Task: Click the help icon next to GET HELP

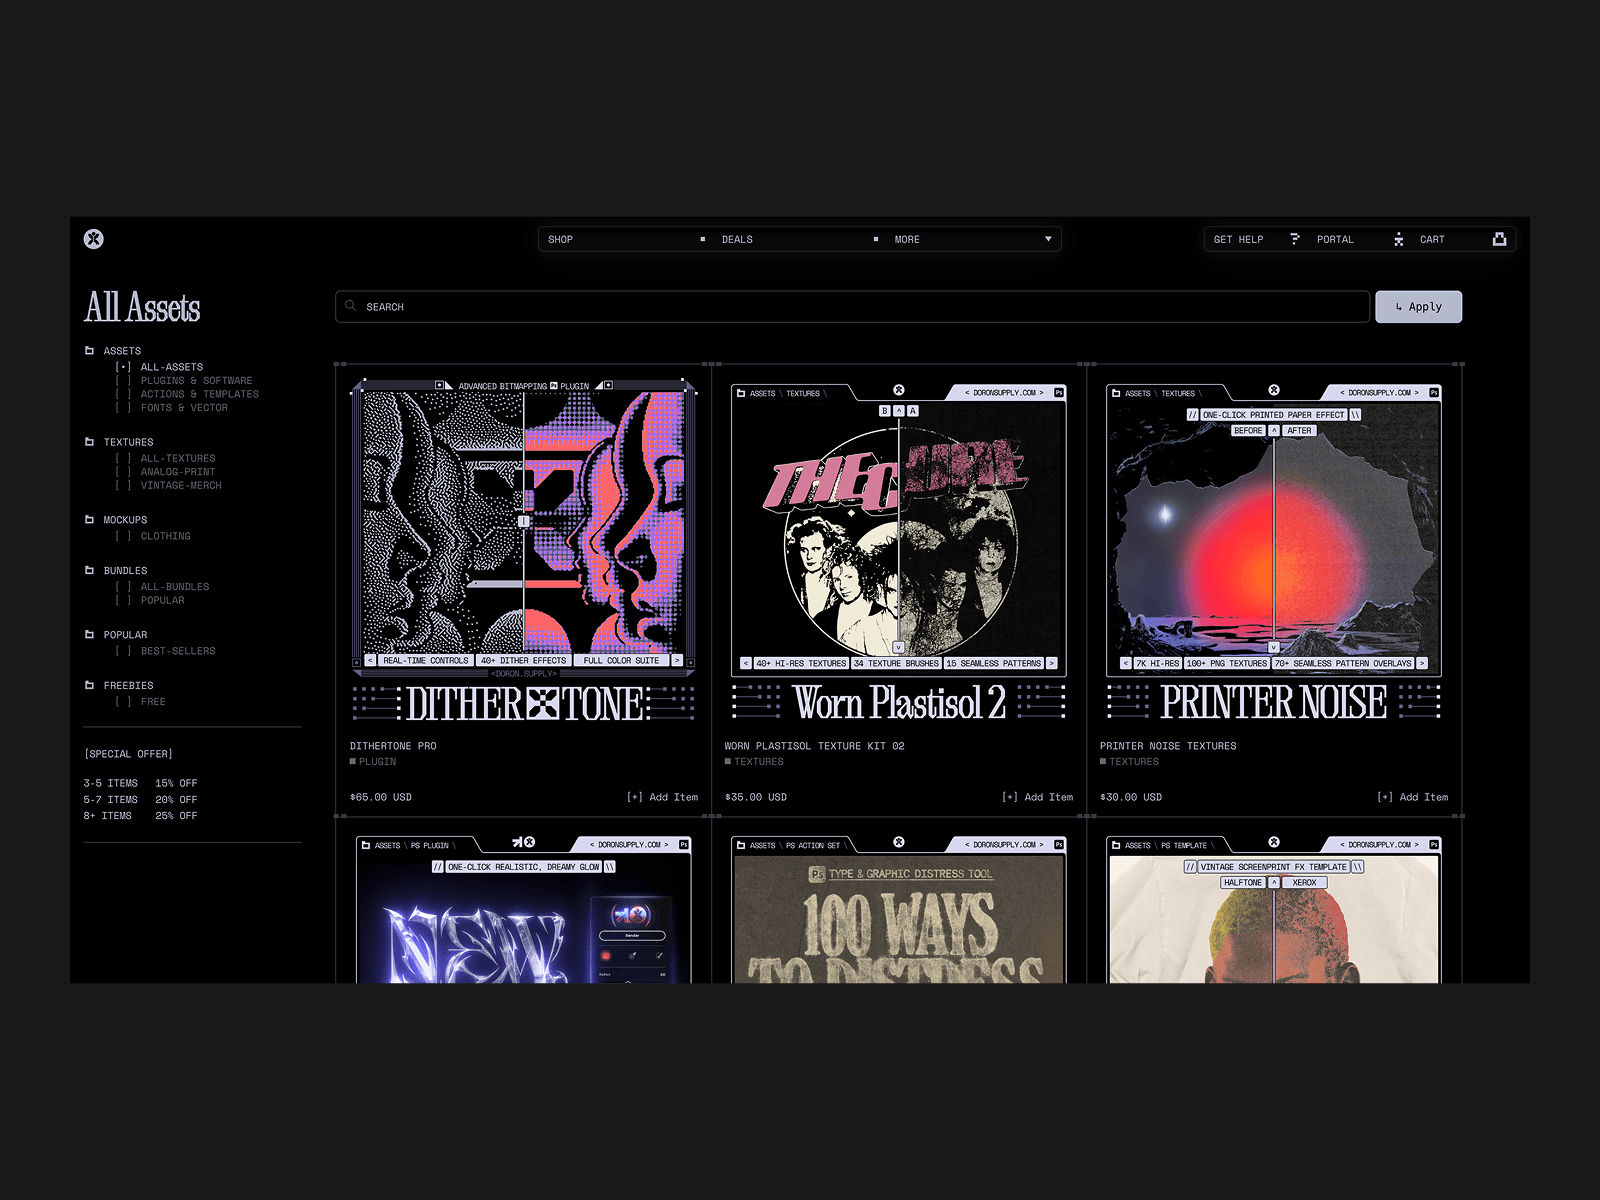Action: pyautogui.click(x=1295, y=239)
